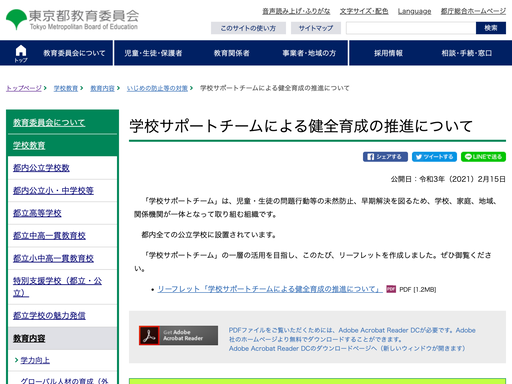Open the 文字サイズ・配色 settings link
The width and height of the screenshot is (512, 384).
(x=364, y=11)
